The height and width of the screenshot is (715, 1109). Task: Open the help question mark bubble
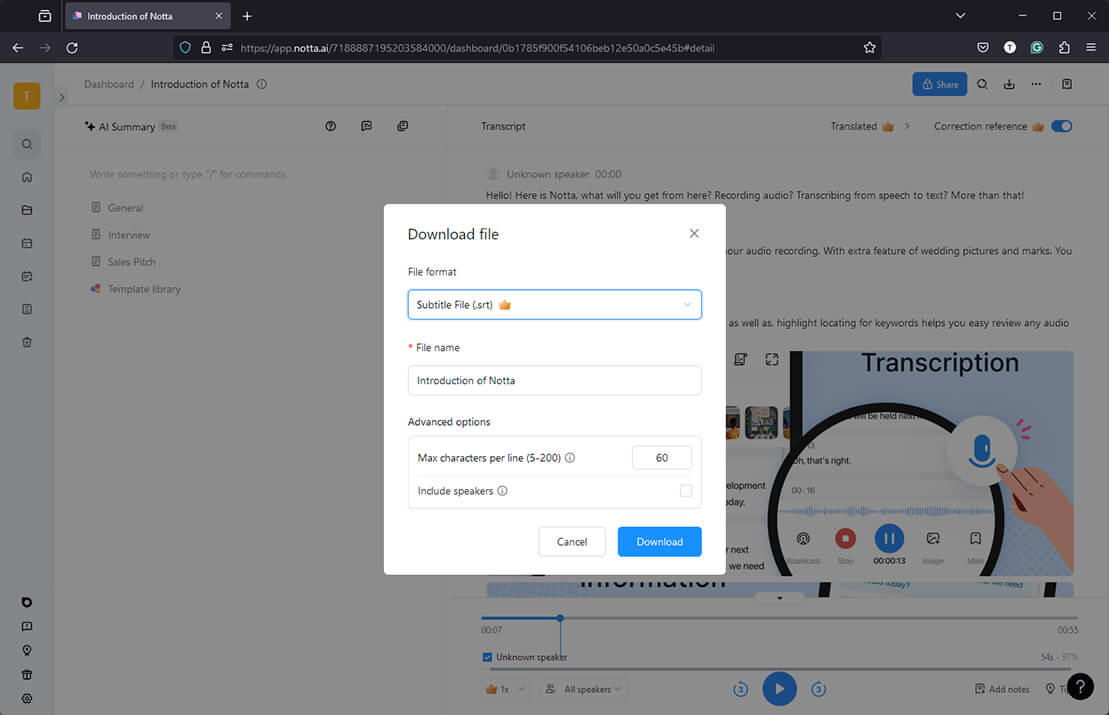point(1080,686)
